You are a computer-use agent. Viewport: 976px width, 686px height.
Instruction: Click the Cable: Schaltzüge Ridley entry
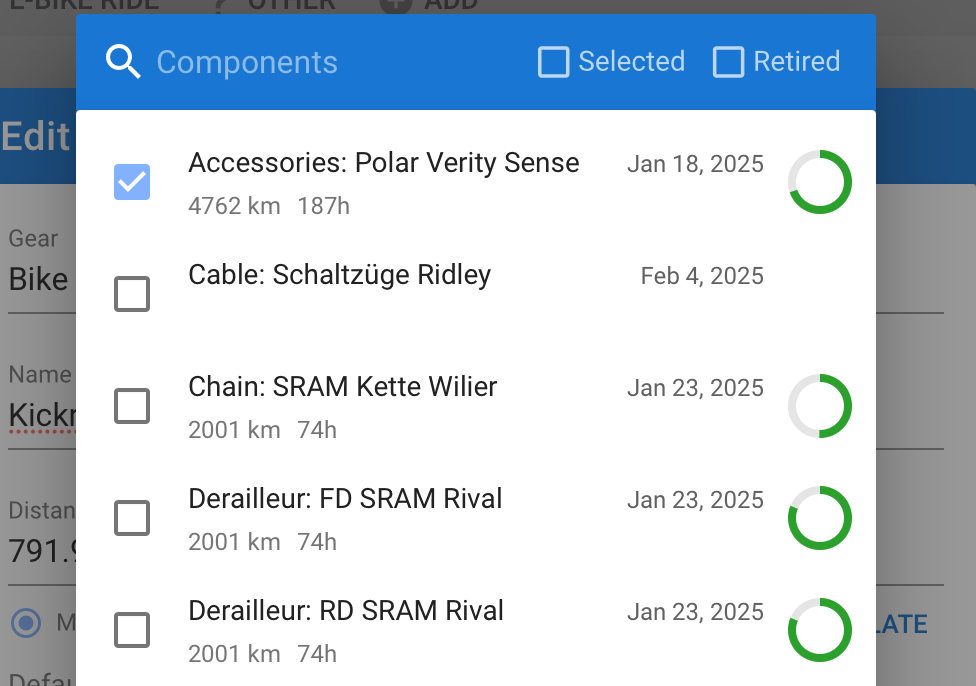(x=340, y=276)
